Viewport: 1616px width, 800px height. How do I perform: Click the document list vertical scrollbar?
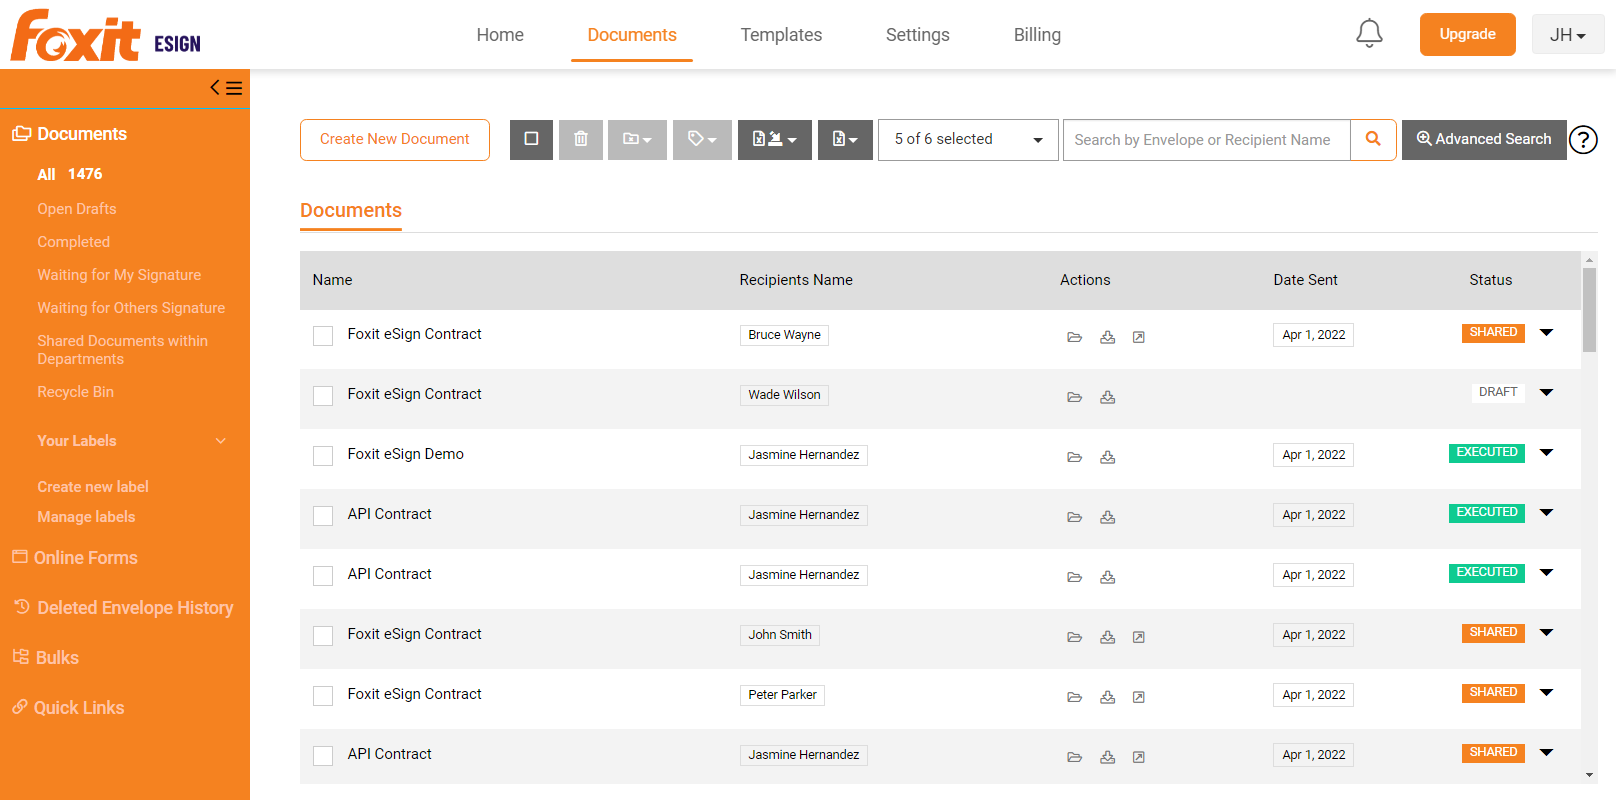click(1589, 310)
